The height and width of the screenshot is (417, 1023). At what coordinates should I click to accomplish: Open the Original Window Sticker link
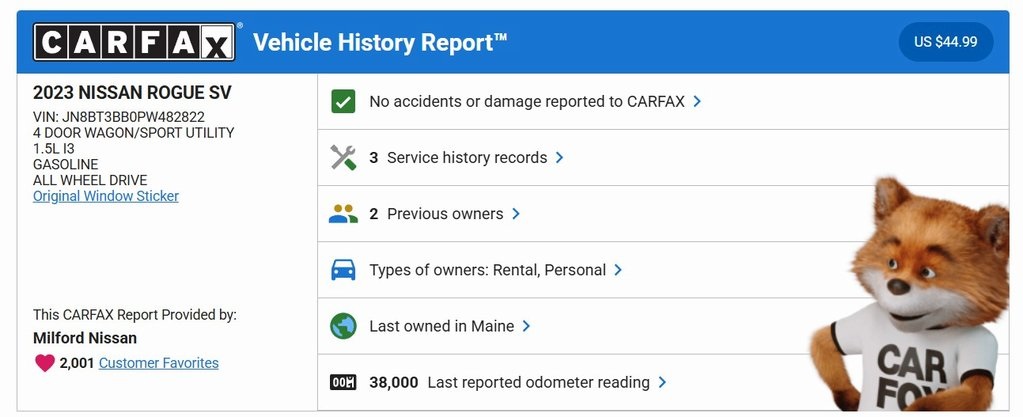tap(106, 196)
